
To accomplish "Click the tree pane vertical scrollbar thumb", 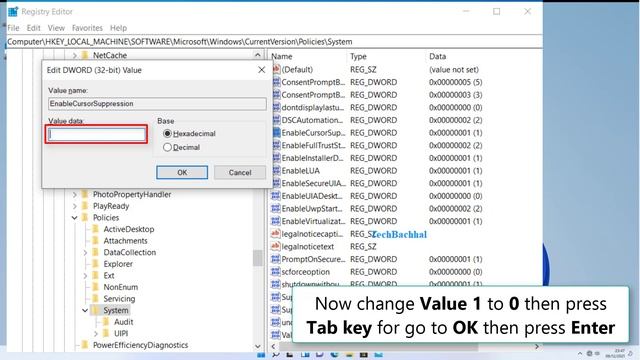I will point(258,258).
